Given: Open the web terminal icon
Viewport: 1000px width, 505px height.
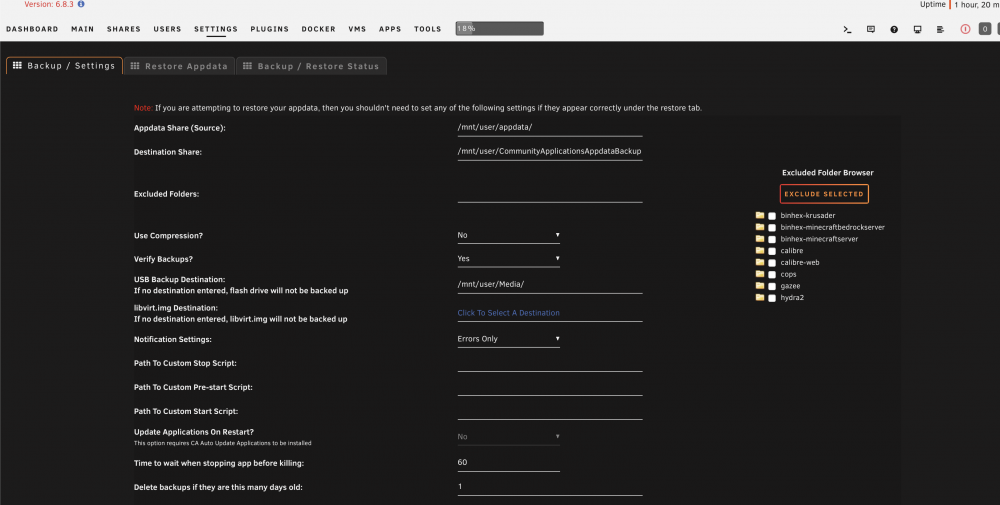Looking at the screenshot, I should pyautogui.click(x=847, y=29).
